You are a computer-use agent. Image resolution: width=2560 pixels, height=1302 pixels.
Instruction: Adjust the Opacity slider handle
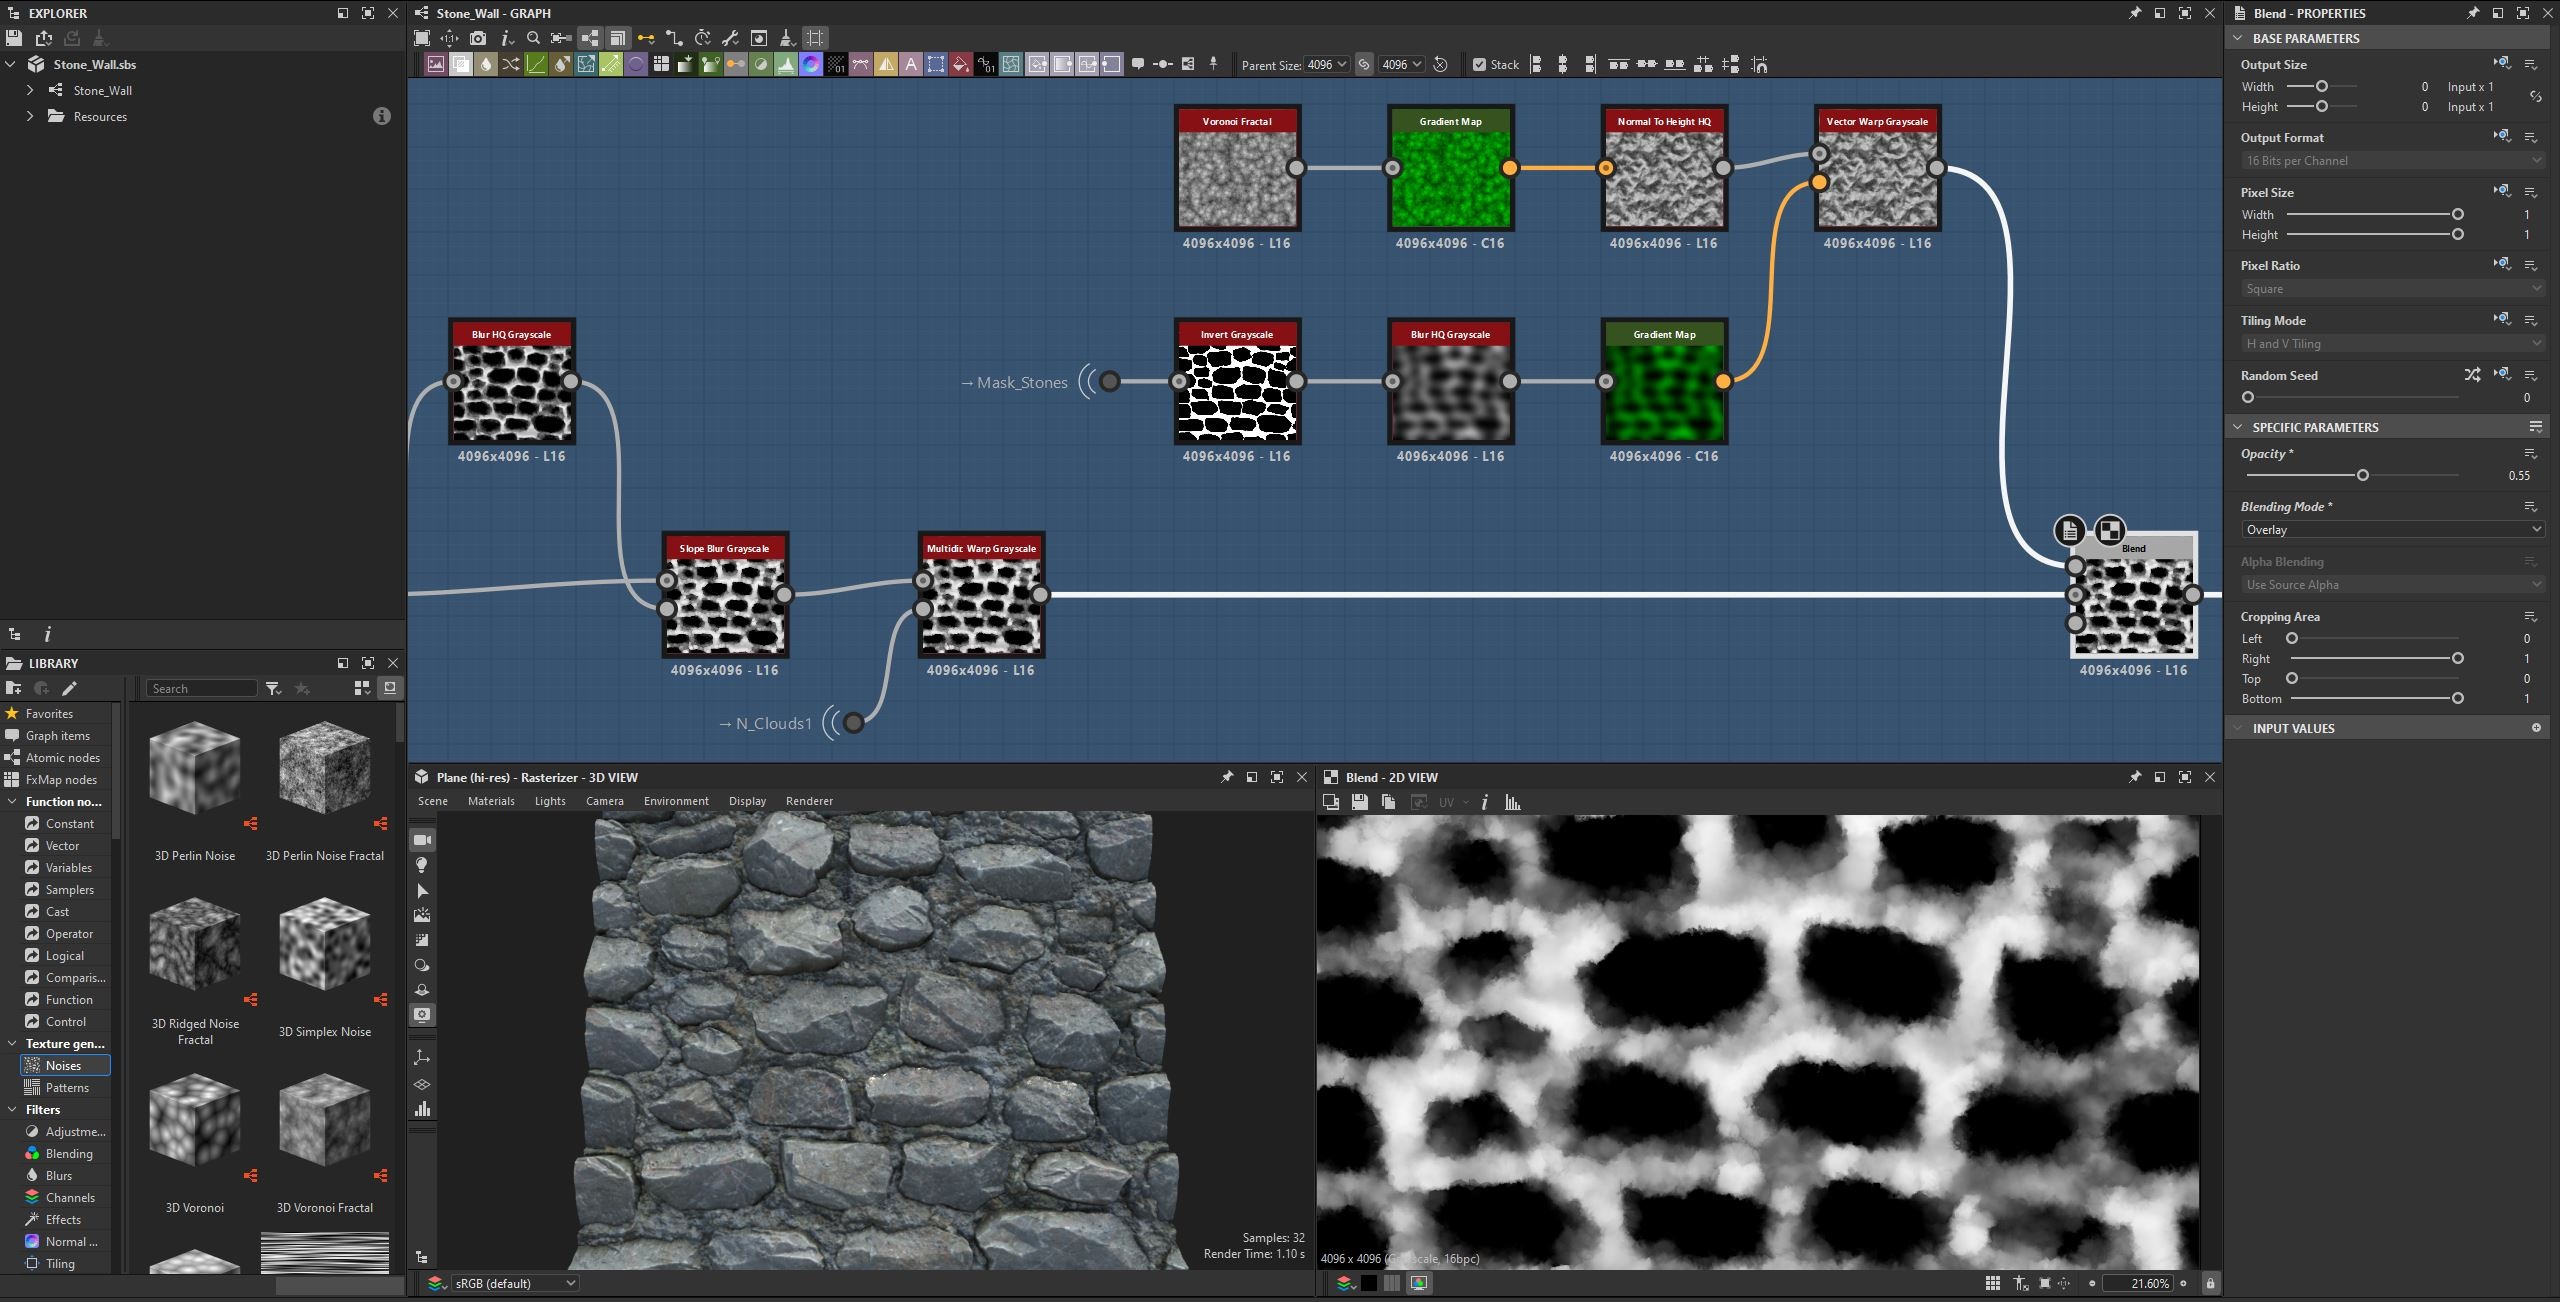pyautogui.click(x=2362, y=475)
